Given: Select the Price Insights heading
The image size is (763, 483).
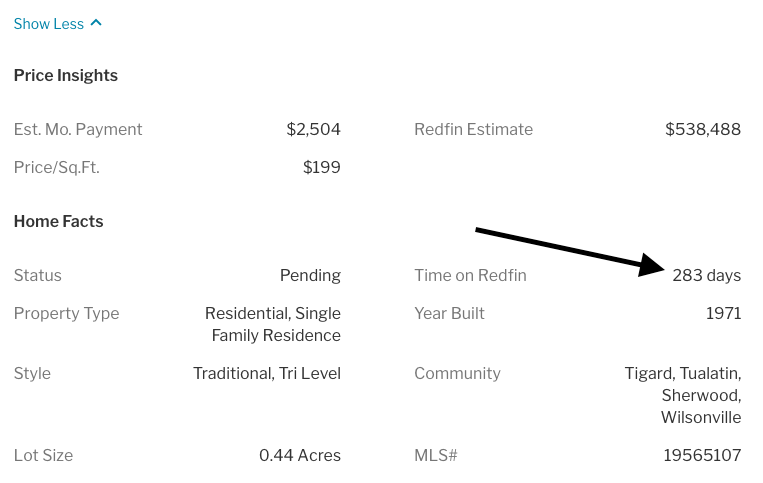Looking at the screenshot, I should (x=66, y=75).
